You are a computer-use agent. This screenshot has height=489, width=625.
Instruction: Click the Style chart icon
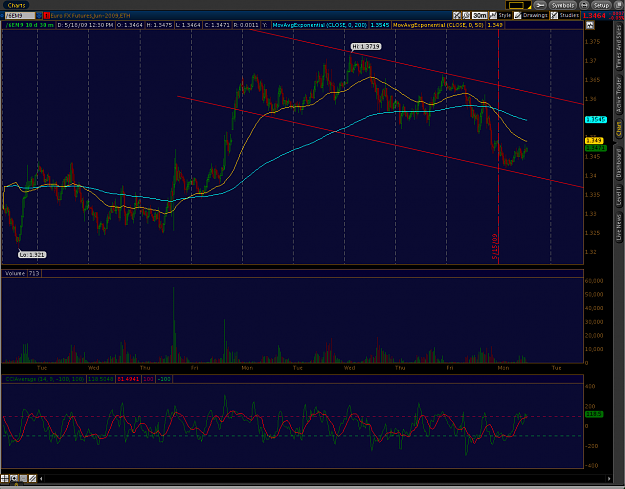click(x=493, y=16)
